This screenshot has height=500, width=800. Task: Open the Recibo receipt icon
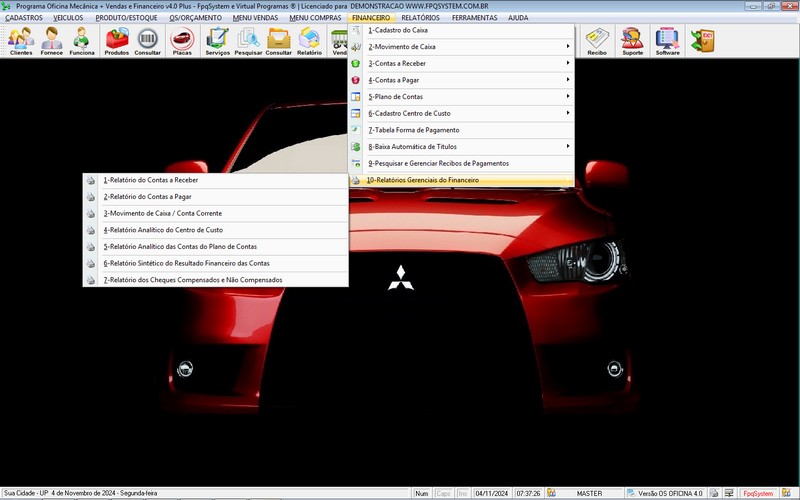pos(597,41)
